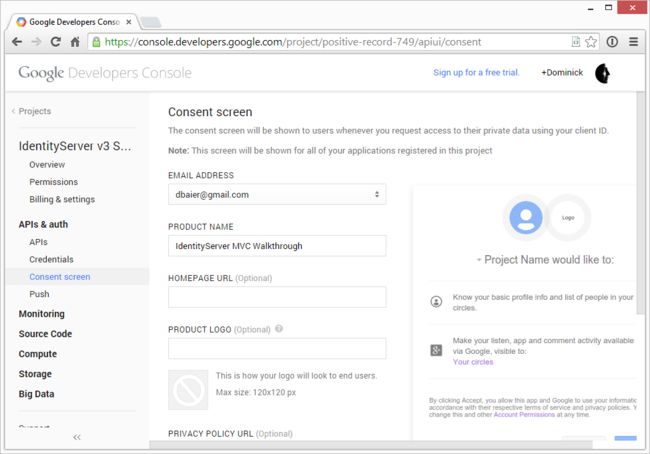Open the Email Address dropdown
Image resolution: width=650 pixels, height=454 pixels.
(277, 194)
